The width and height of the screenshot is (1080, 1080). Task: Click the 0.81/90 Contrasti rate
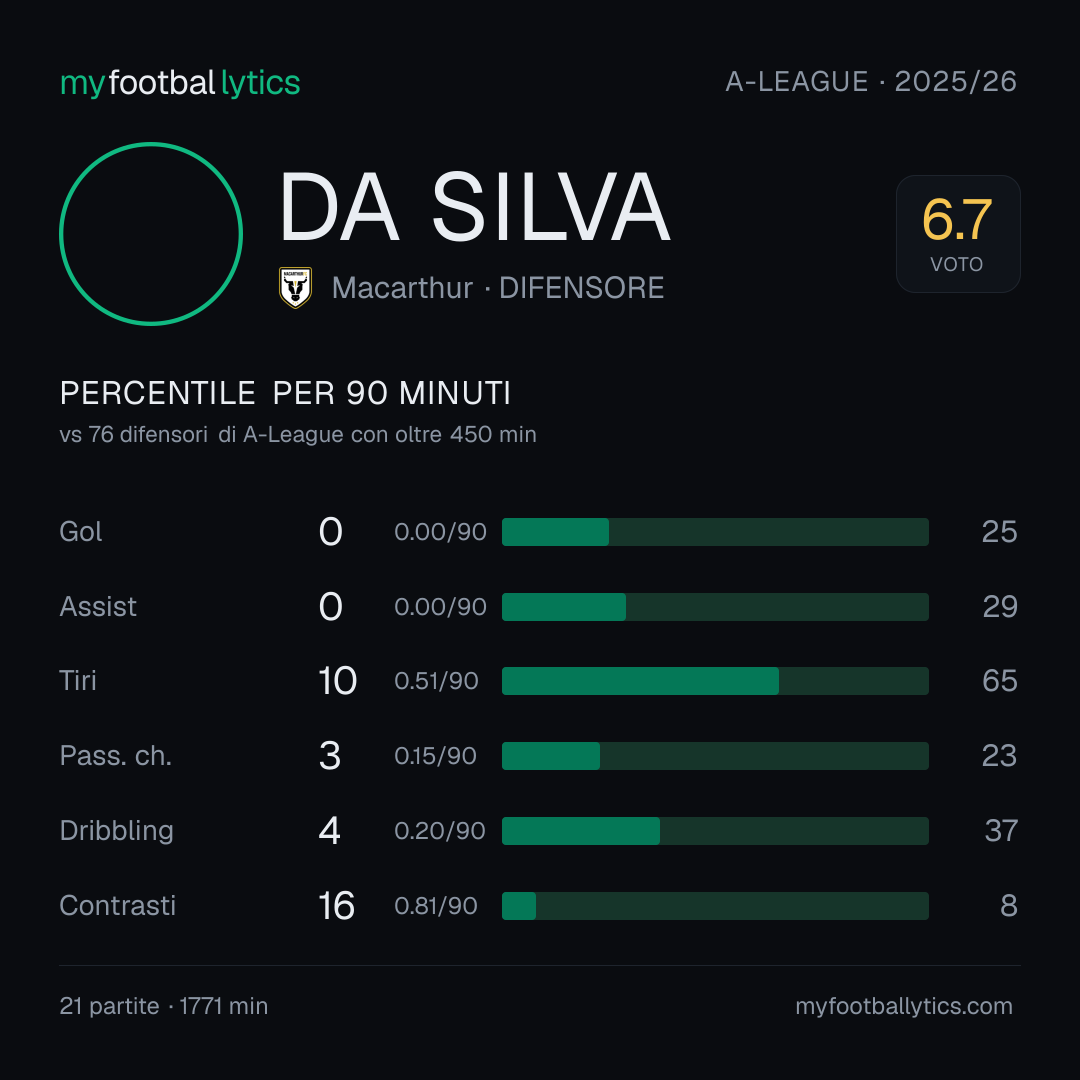point(436,906)
